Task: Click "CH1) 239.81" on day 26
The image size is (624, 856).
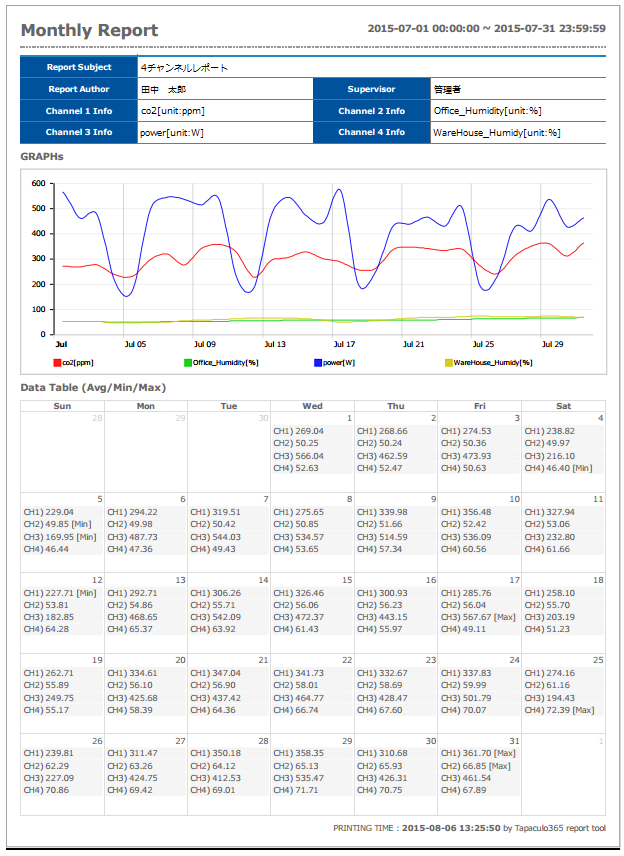Action: click(x=49, y=753)
